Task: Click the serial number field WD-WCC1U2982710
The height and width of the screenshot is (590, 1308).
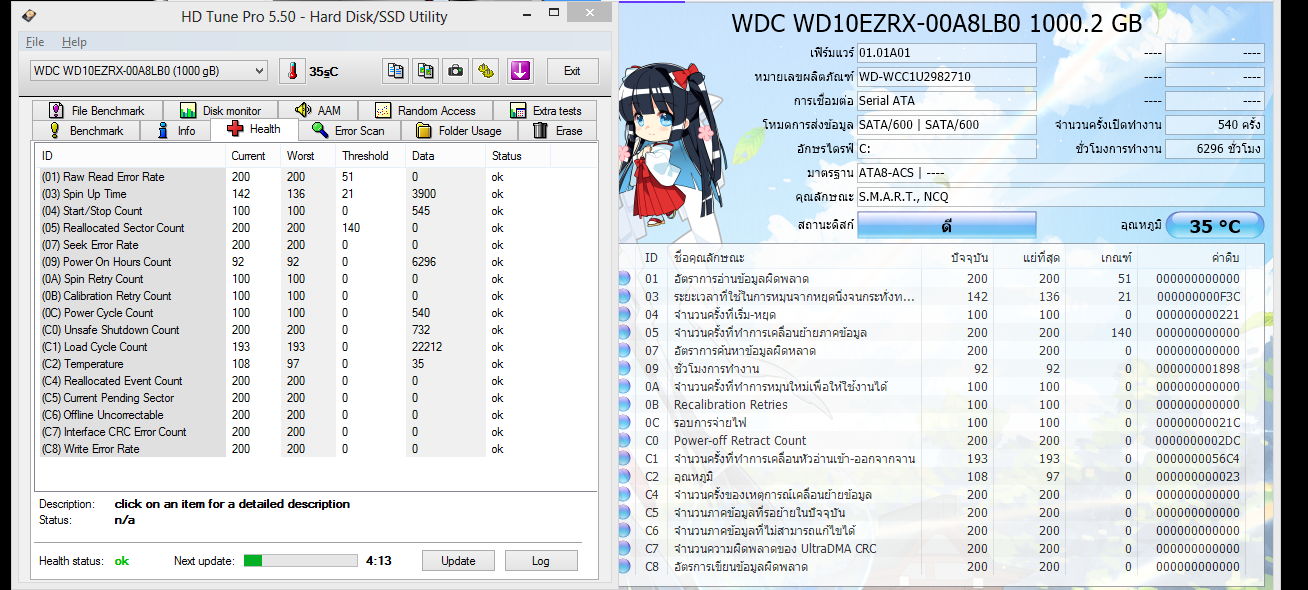Action: (947, 76)
